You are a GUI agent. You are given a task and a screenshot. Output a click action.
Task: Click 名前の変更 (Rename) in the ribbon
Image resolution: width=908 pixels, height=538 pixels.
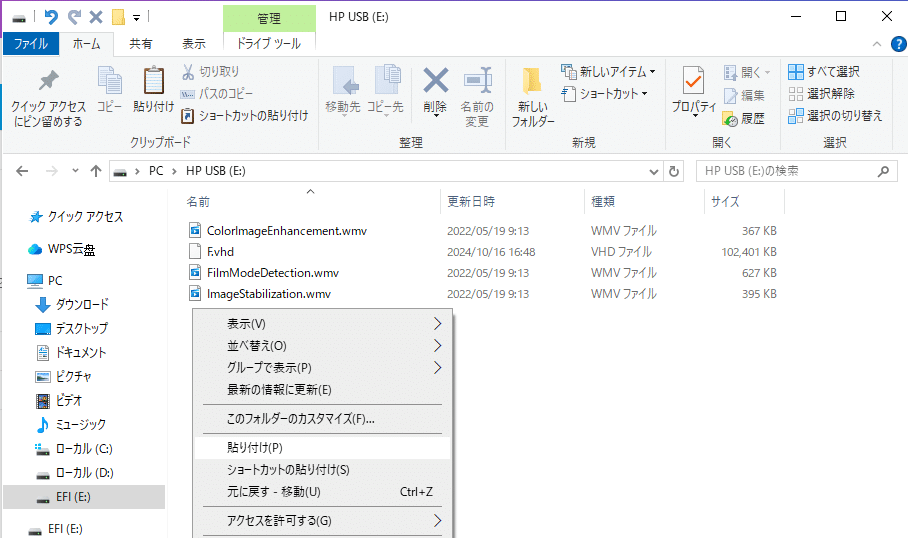(x=477, y=97)
